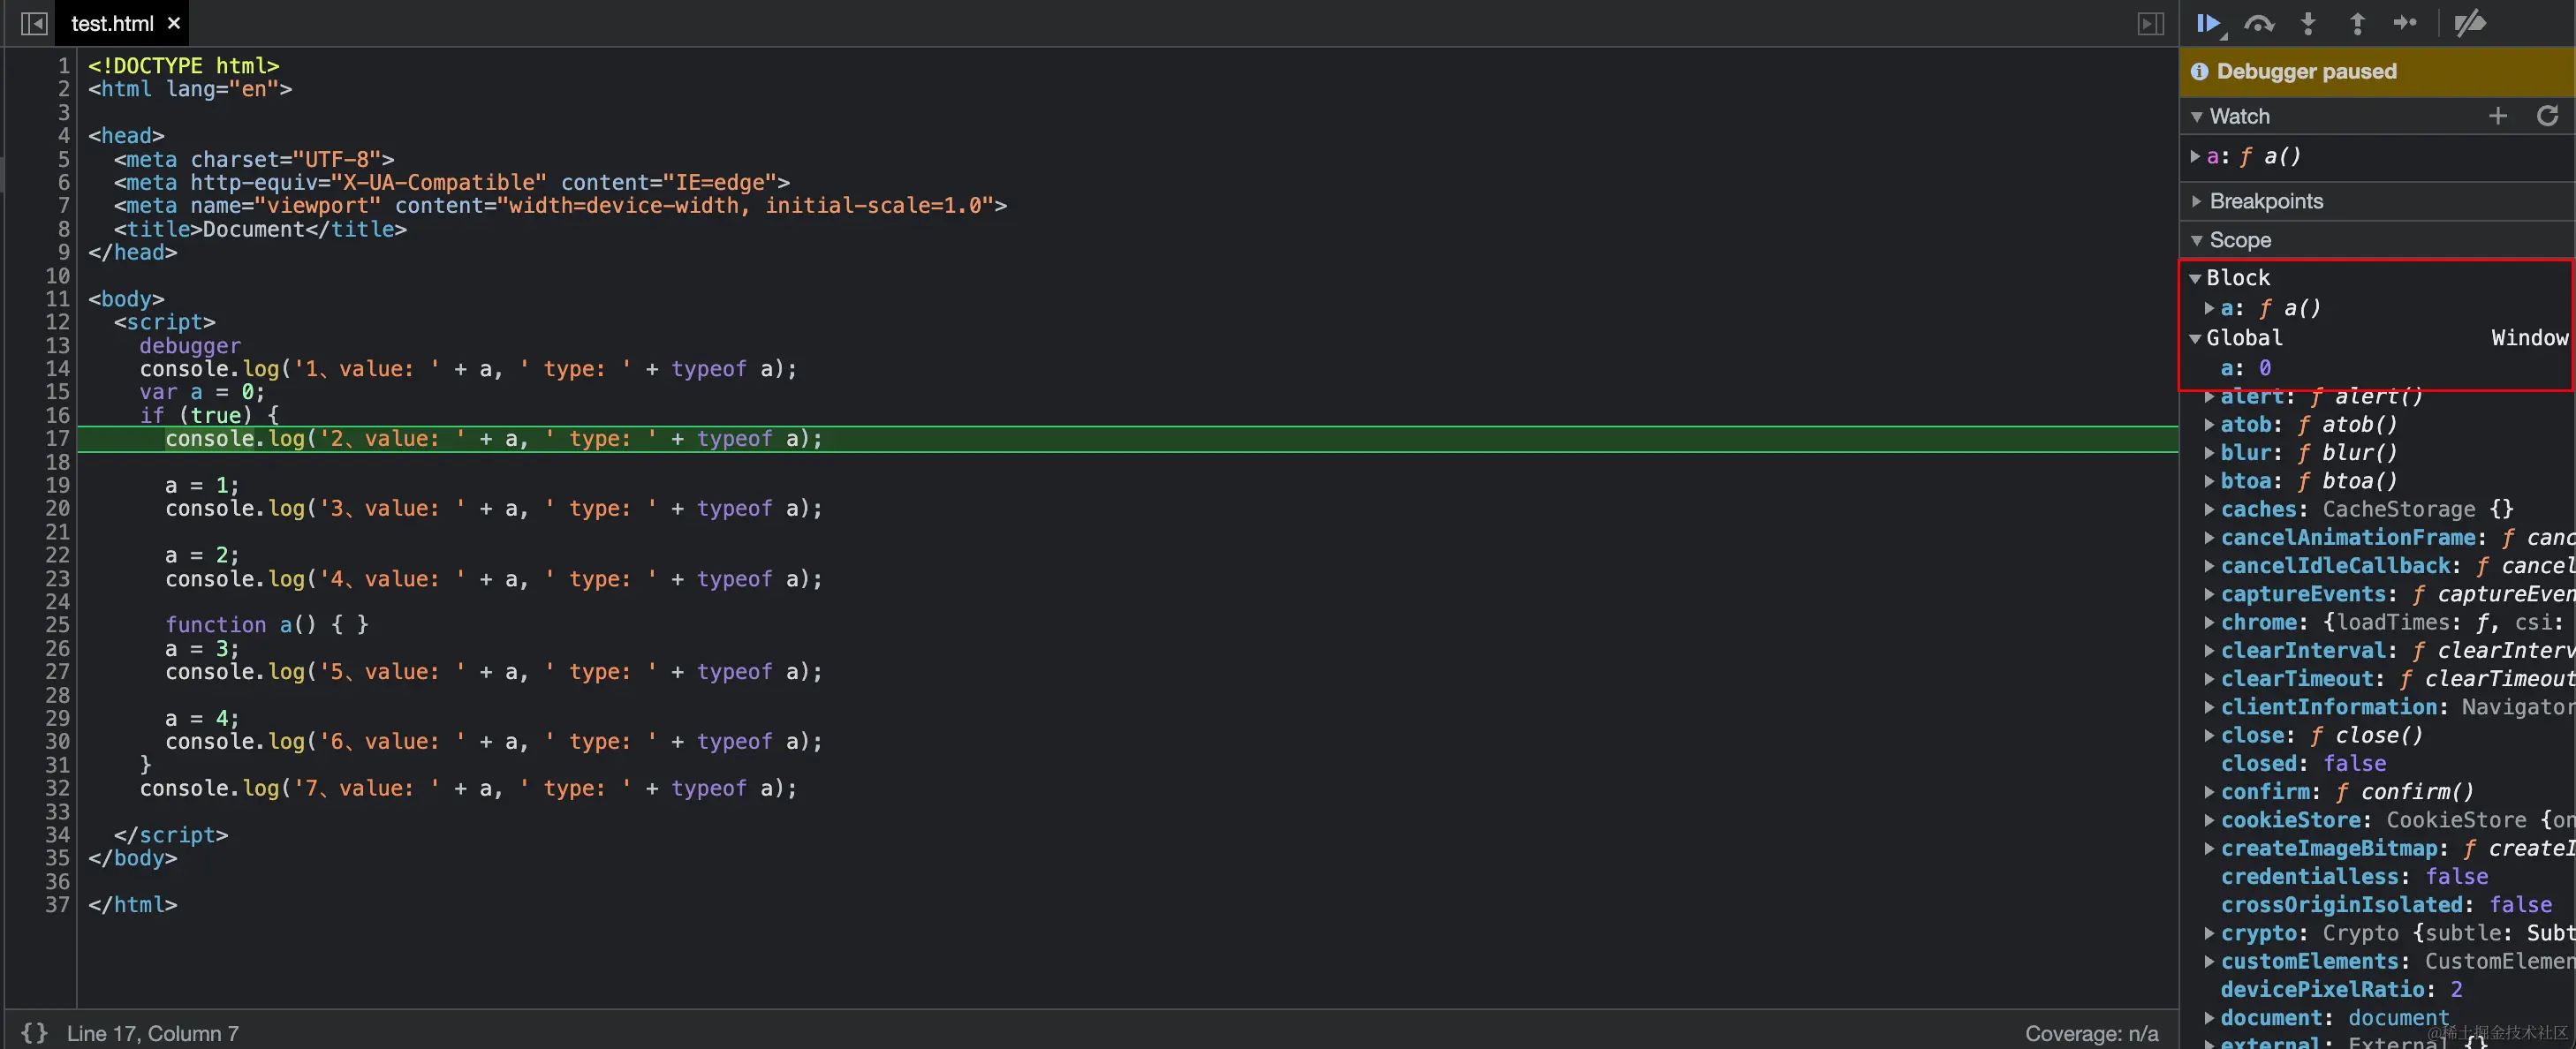Click the Step icon in debugger toolbar

tap(2405, 23)
